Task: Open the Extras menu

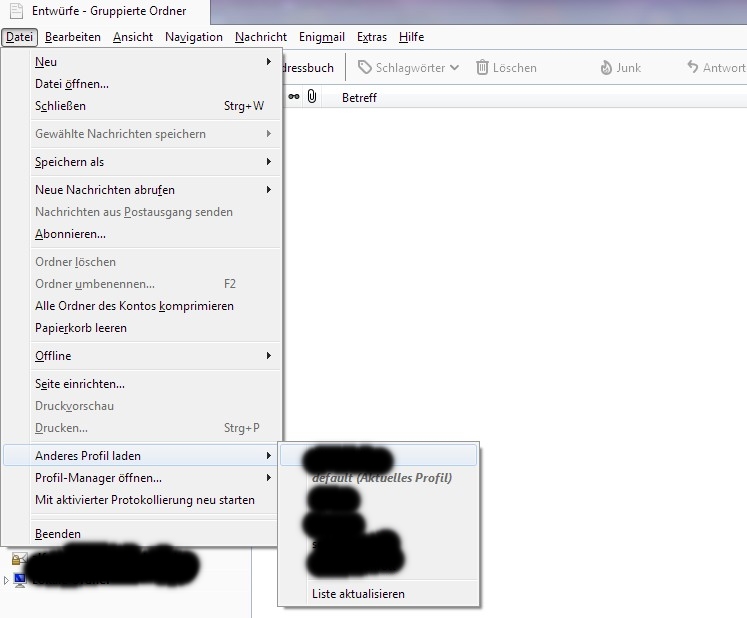Action: tap(372, 37)
